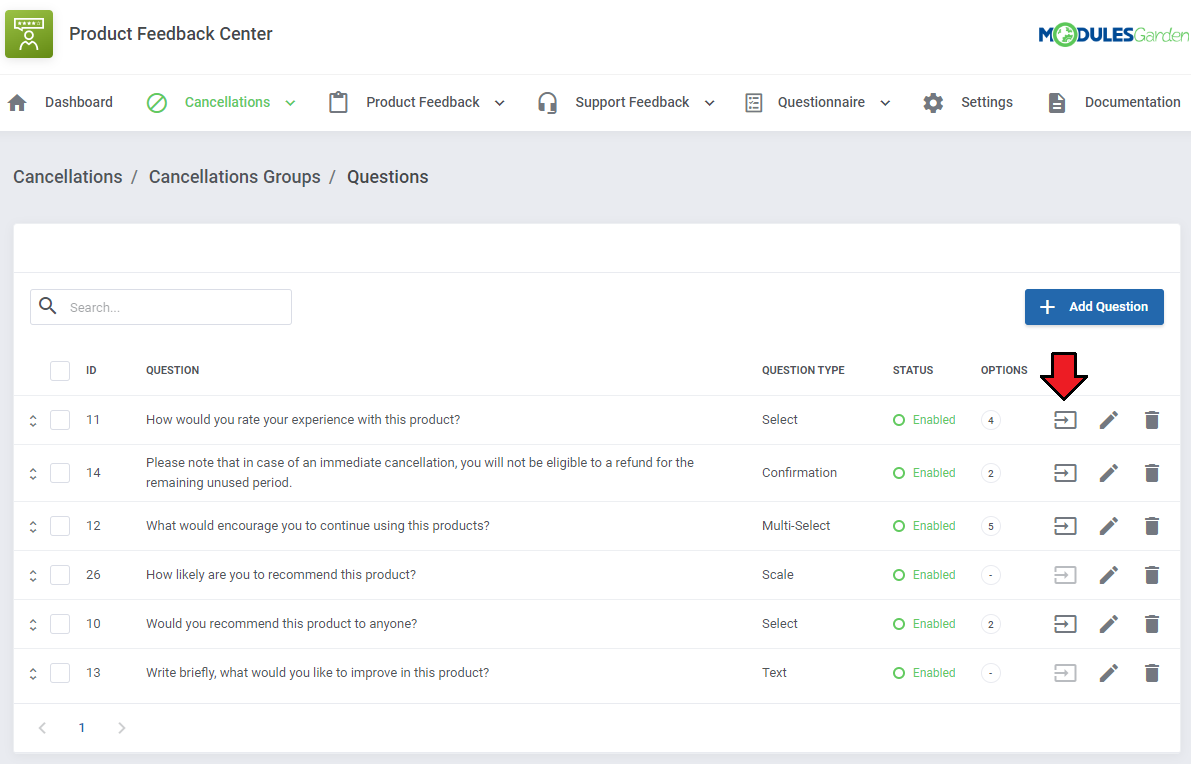Check the box for question 11

pyautogui.click(x=60, y=420)
